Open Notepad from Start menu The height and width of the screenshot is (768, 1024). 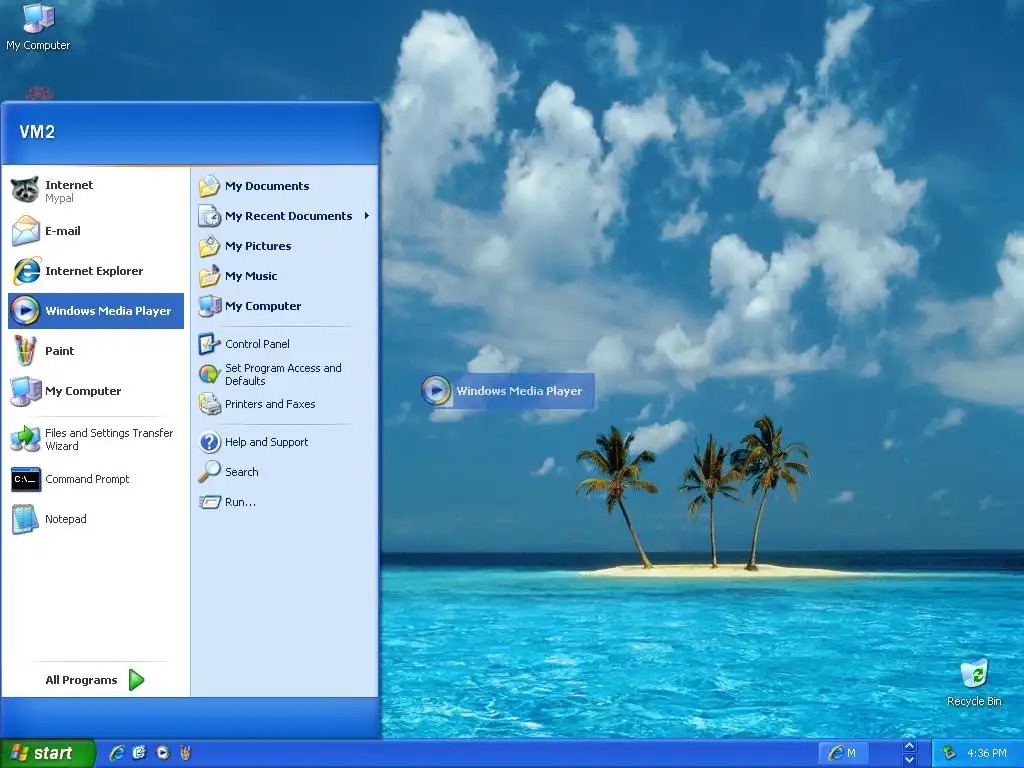96,519
